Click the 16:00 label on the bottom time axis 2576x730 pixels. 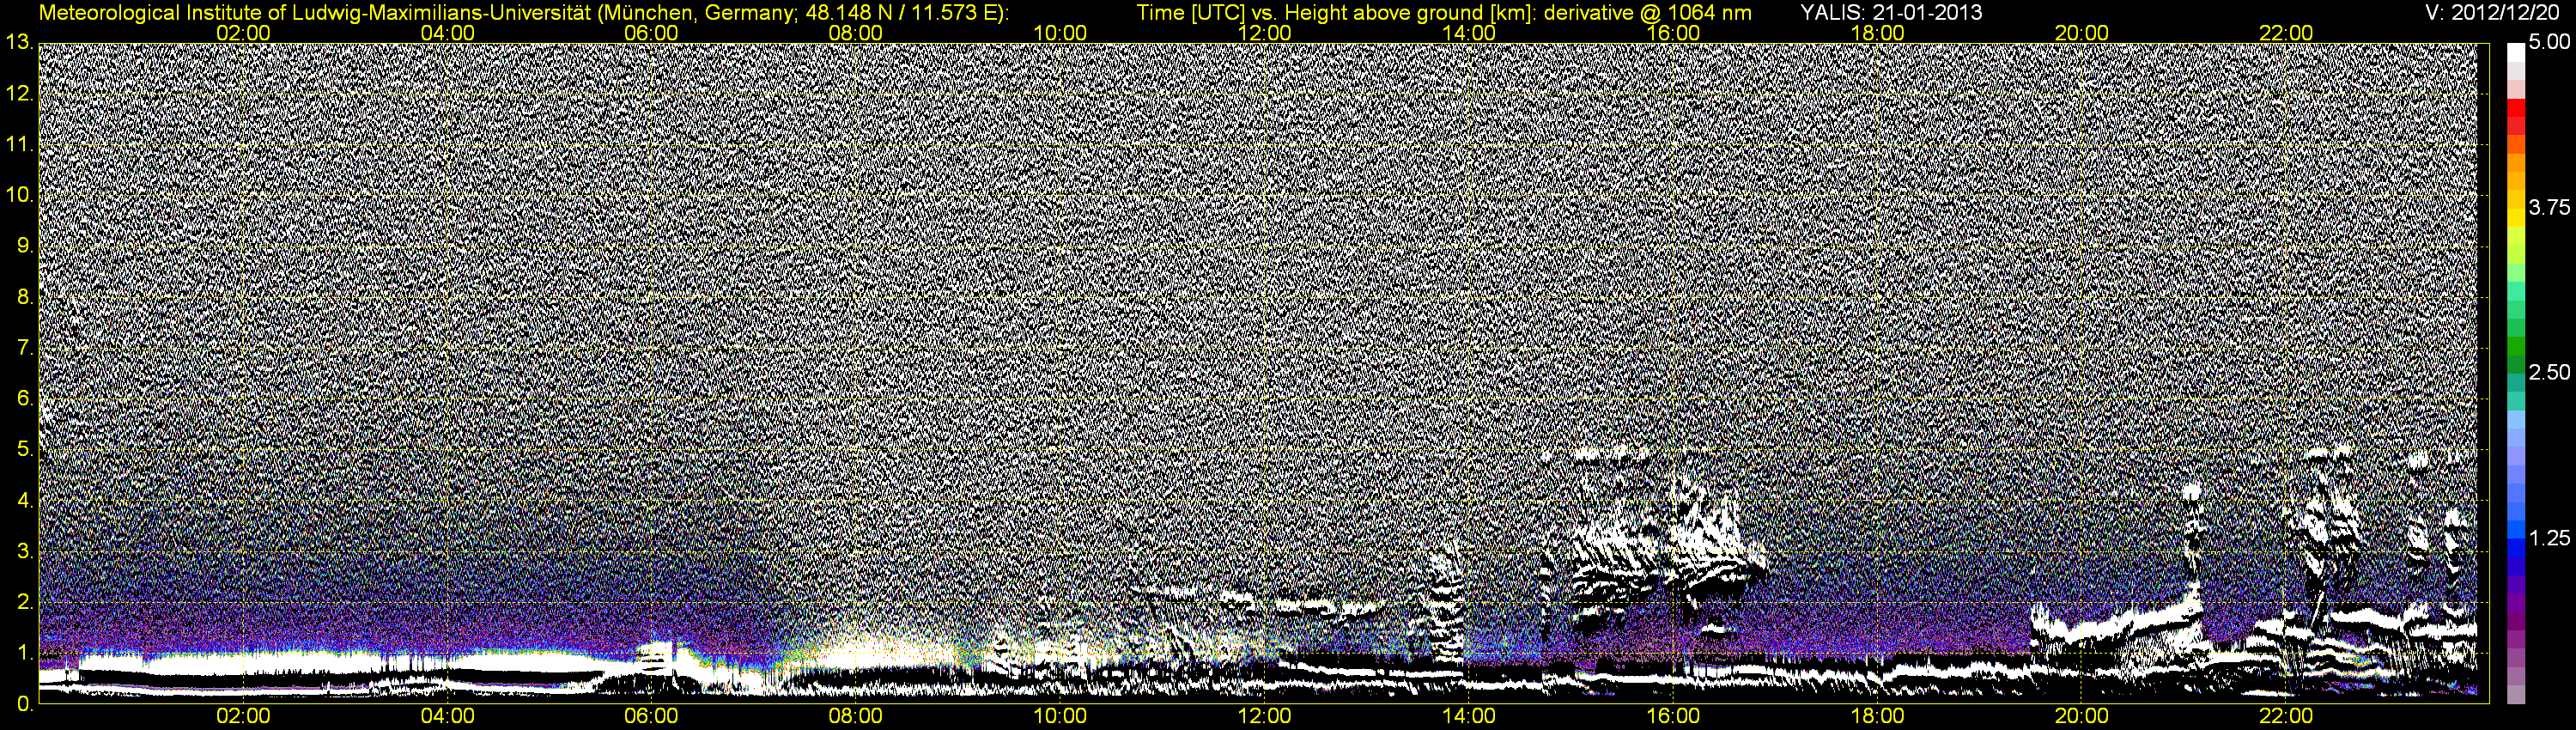pos(1673,716)
